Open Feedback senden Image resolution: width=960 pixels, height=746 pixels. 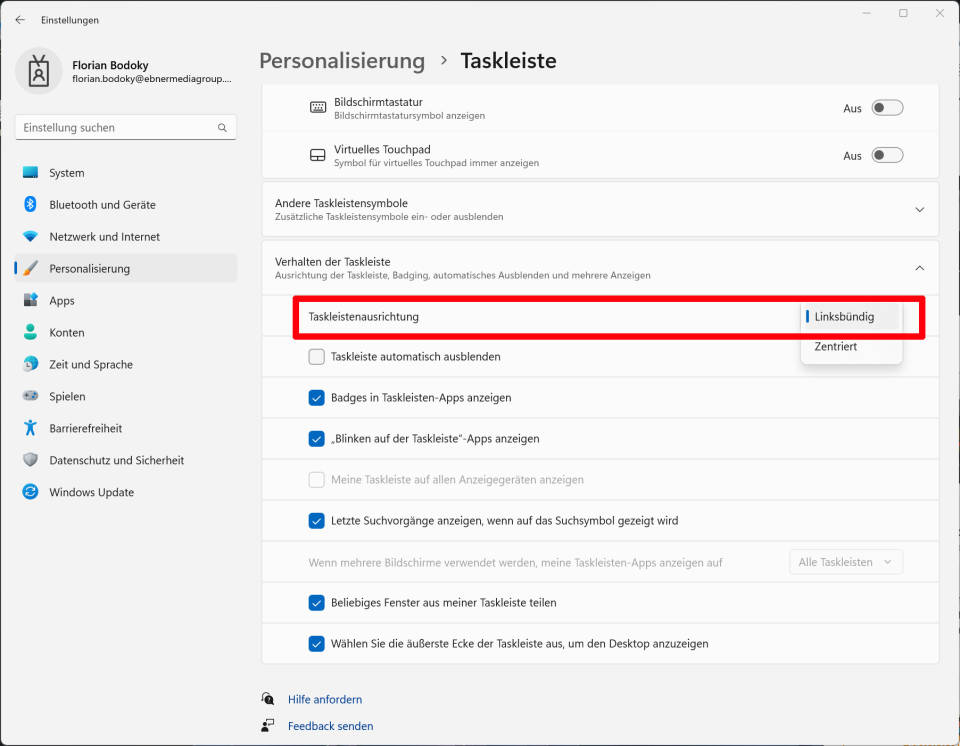click(330, 725)
